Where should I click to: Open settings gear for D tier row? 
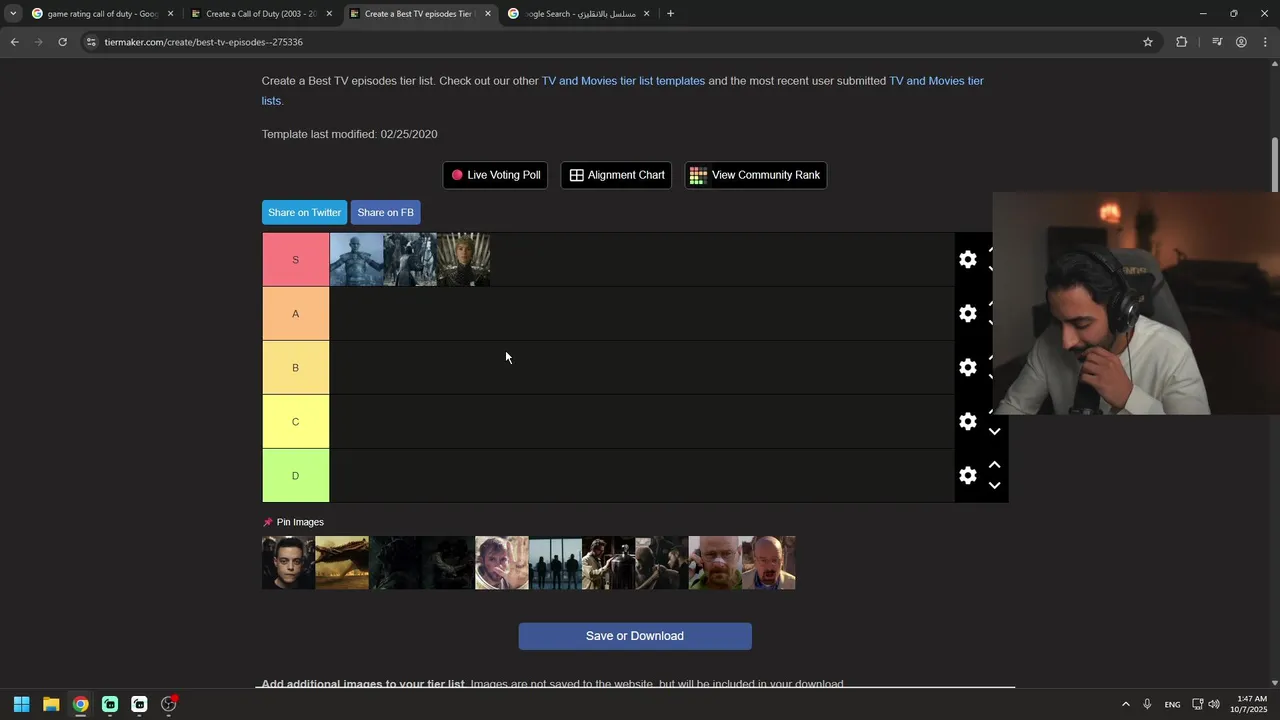(967, 475)
